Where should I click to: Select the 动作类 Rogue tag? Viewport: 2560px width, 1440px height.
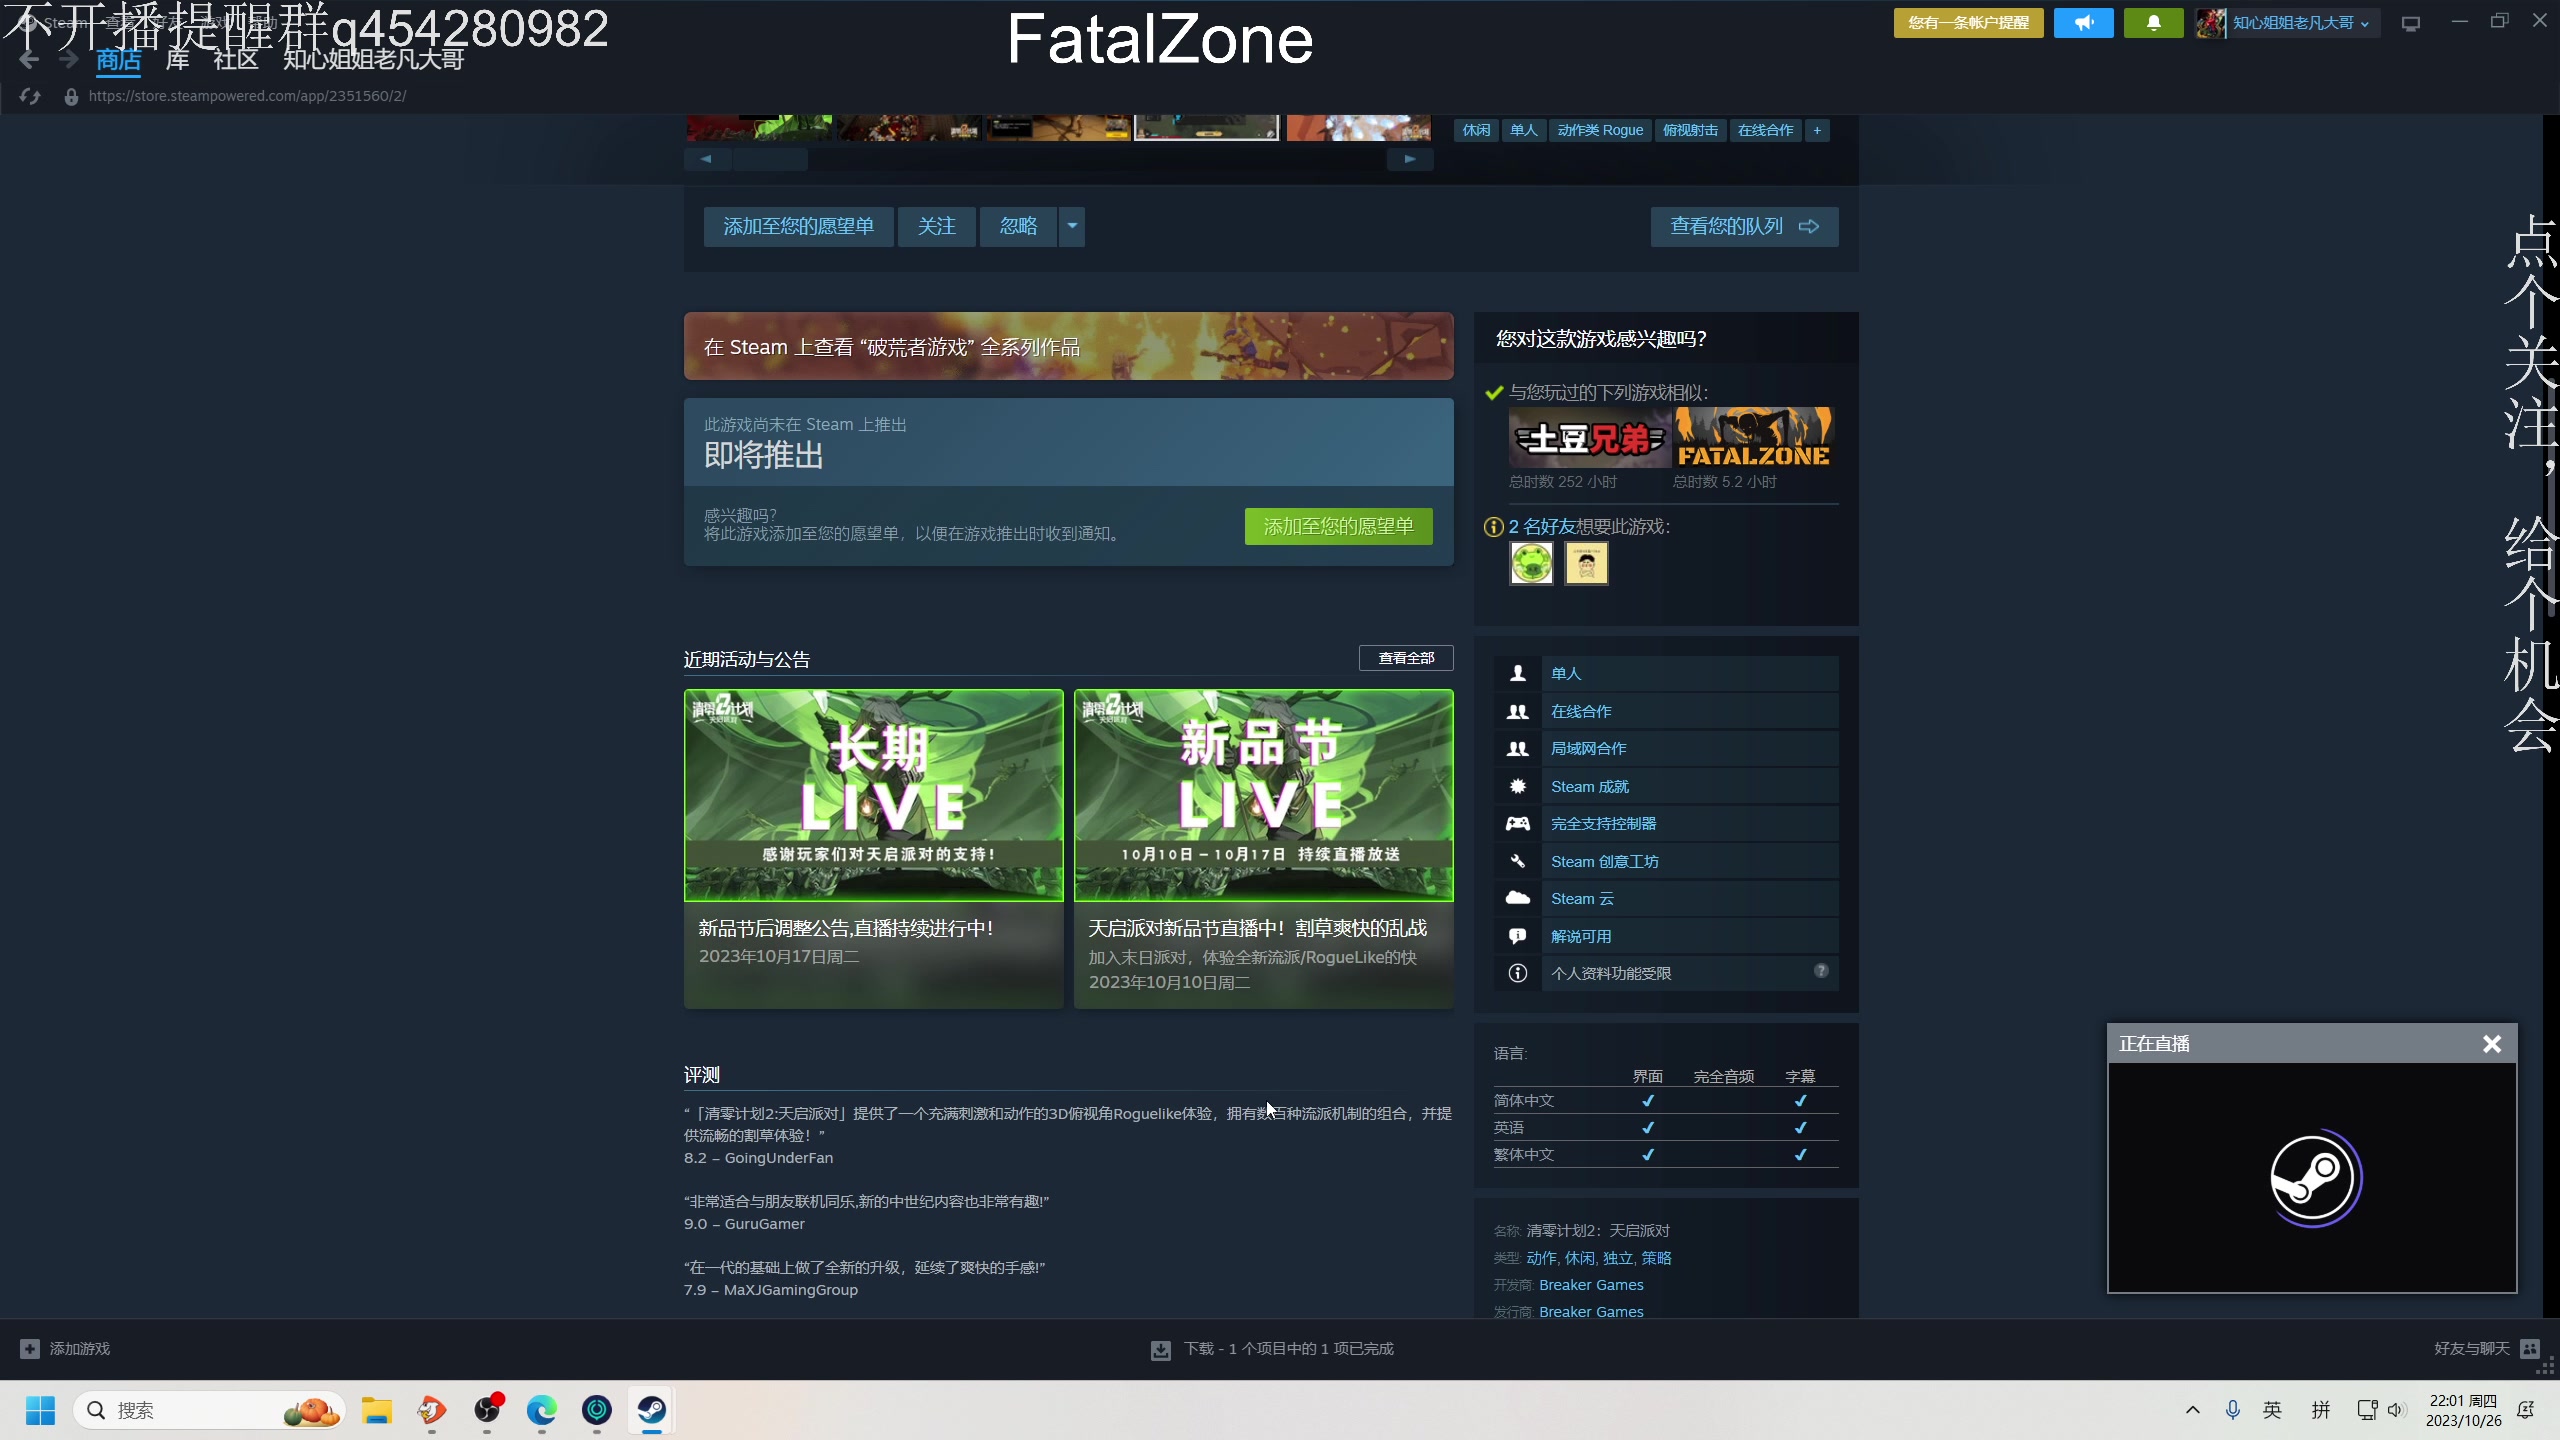1600,130
